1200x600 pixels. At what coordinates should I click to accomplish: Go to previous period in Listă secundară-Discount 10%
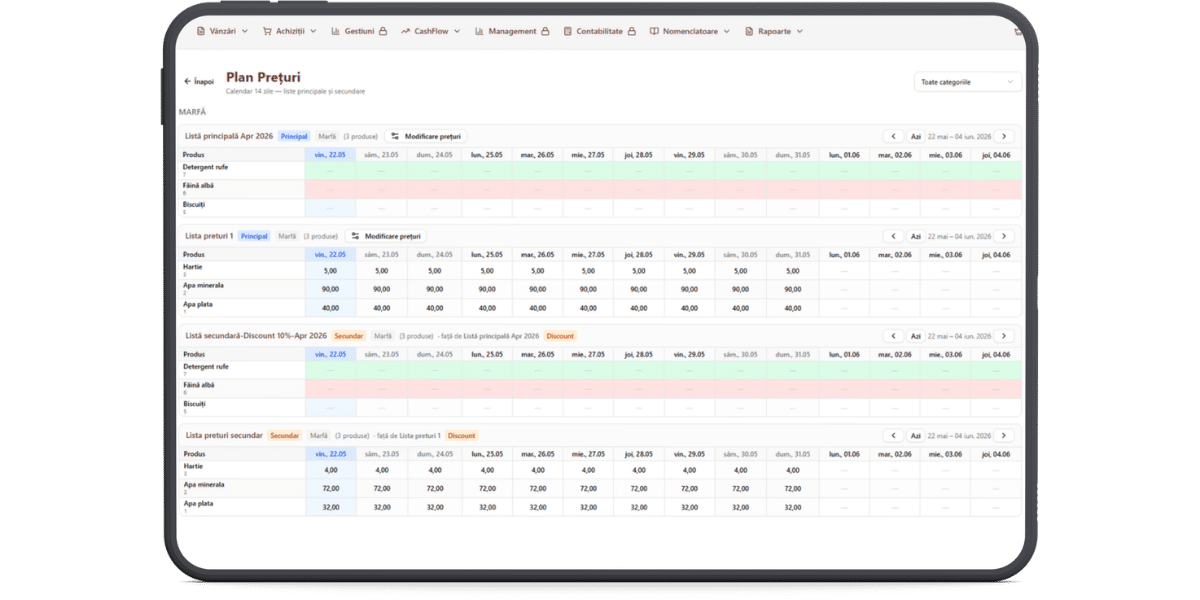tap(892, 336)
